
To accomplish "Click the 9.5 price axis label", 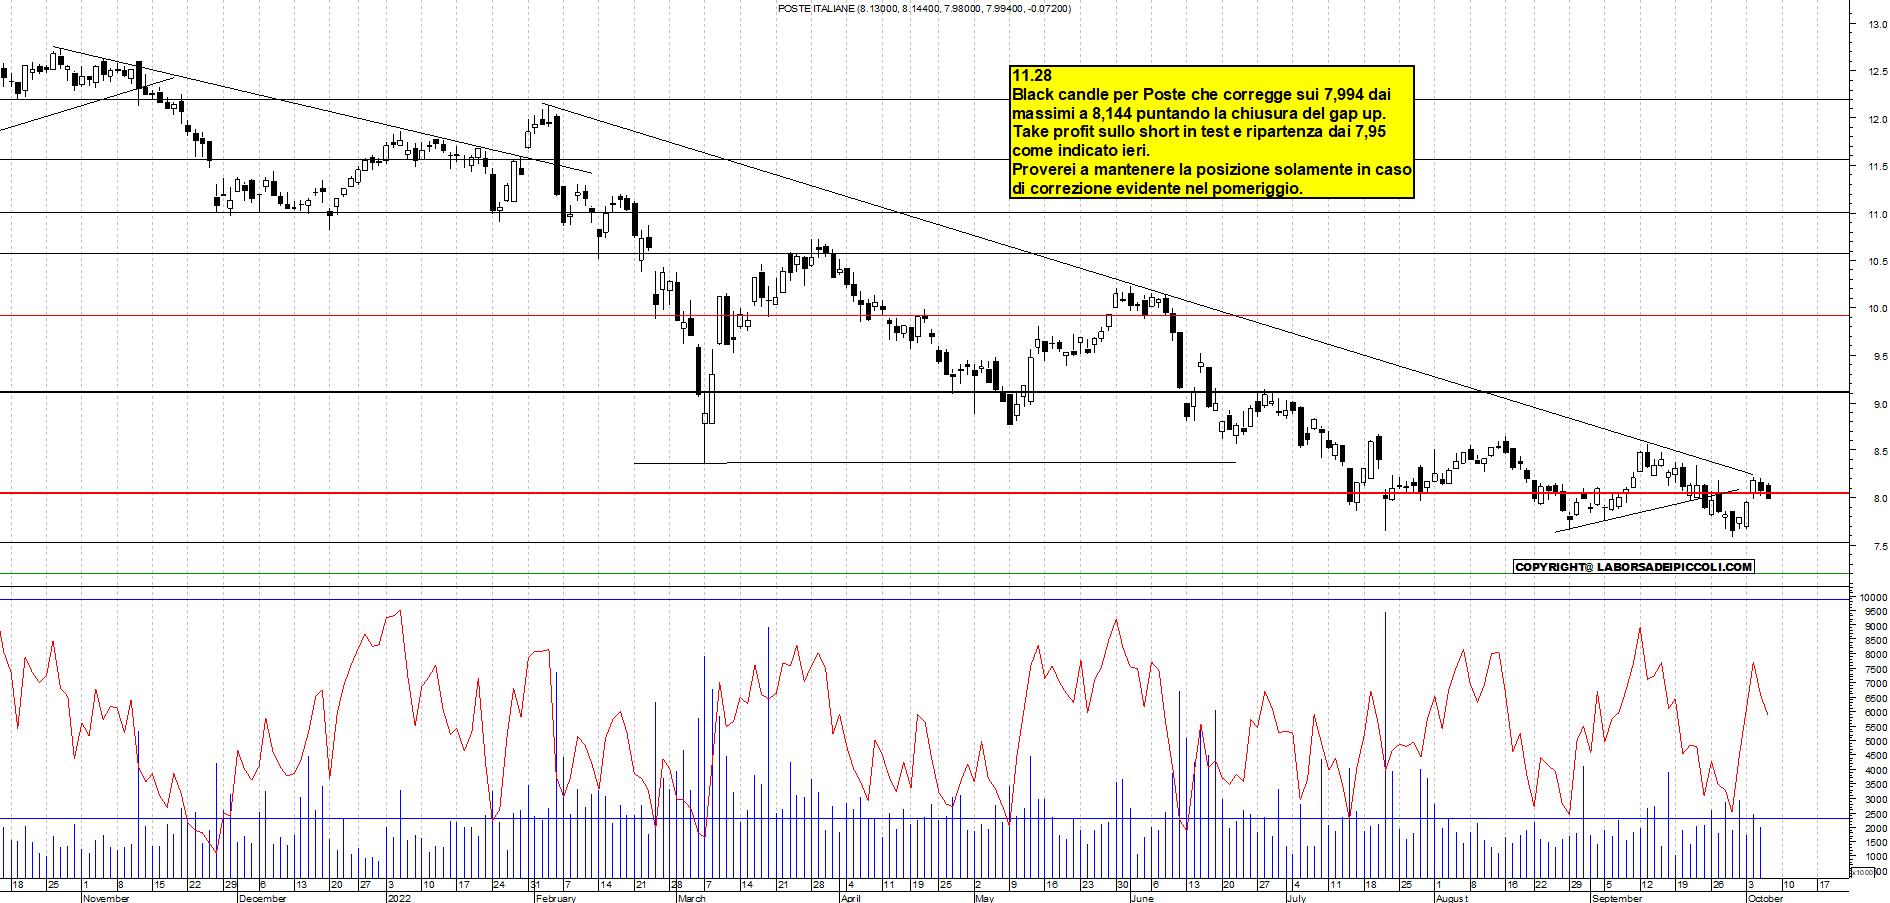I will [1879, 357].
